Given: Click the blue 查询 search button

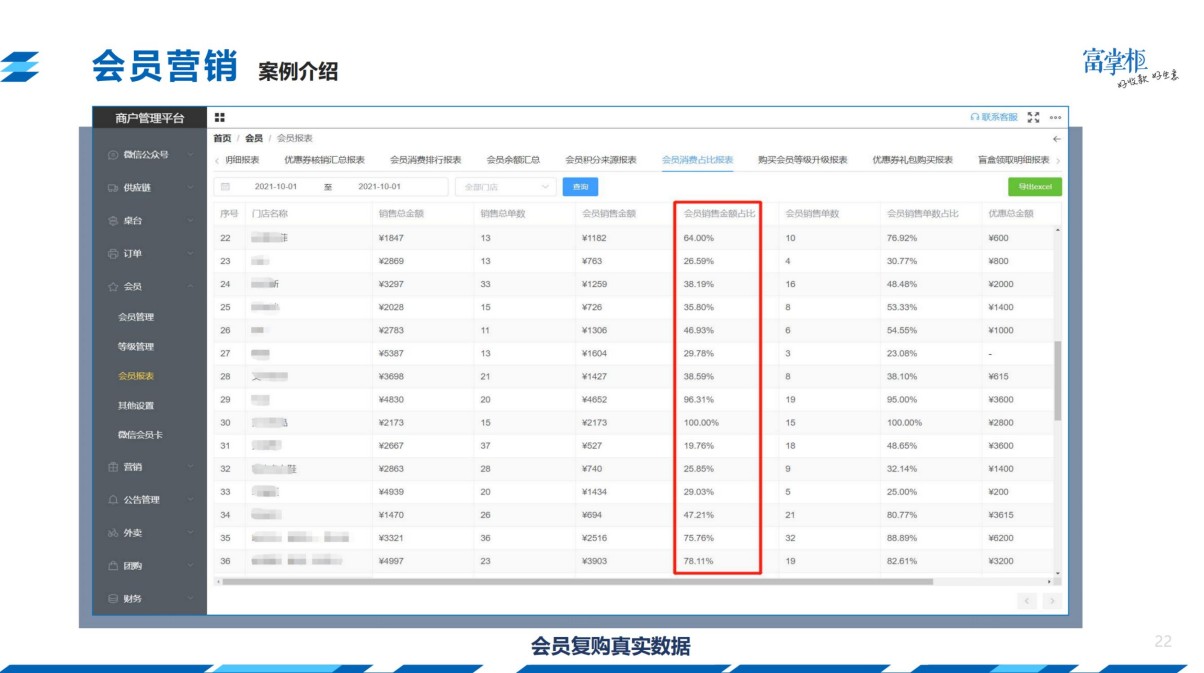Looking at the screenshot, I should pyautogui.click(x=582, y=187).
